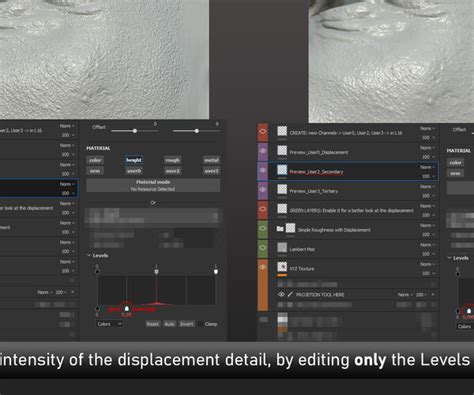Click the top middle handle of the left Levels histogram

tap(156, 272)
